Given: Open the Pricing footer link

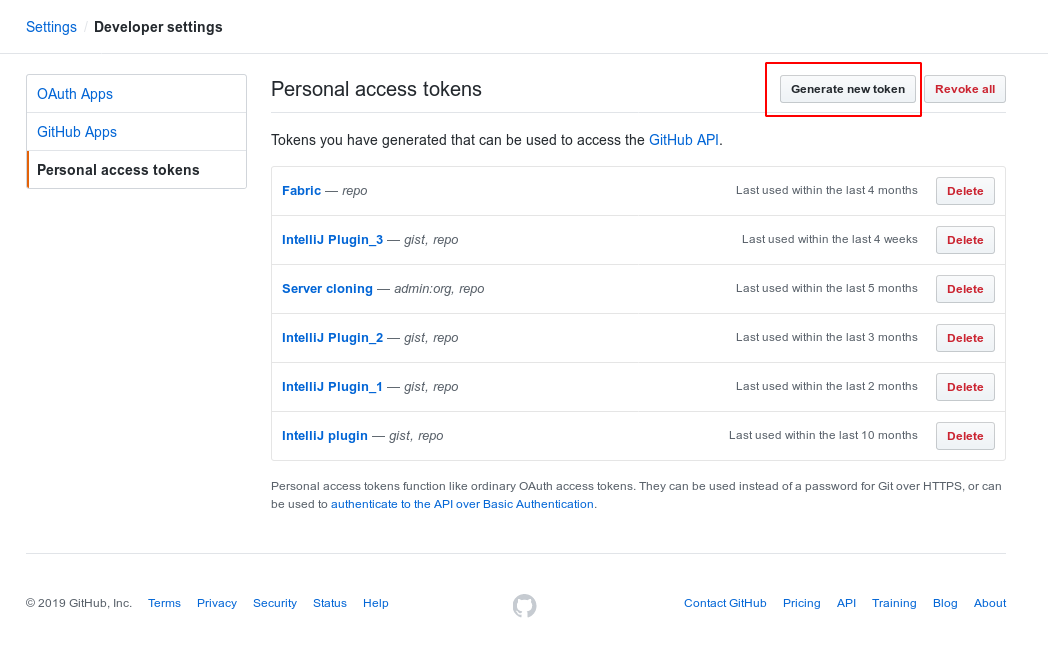Looking at the screenshot, I should 801,603.
